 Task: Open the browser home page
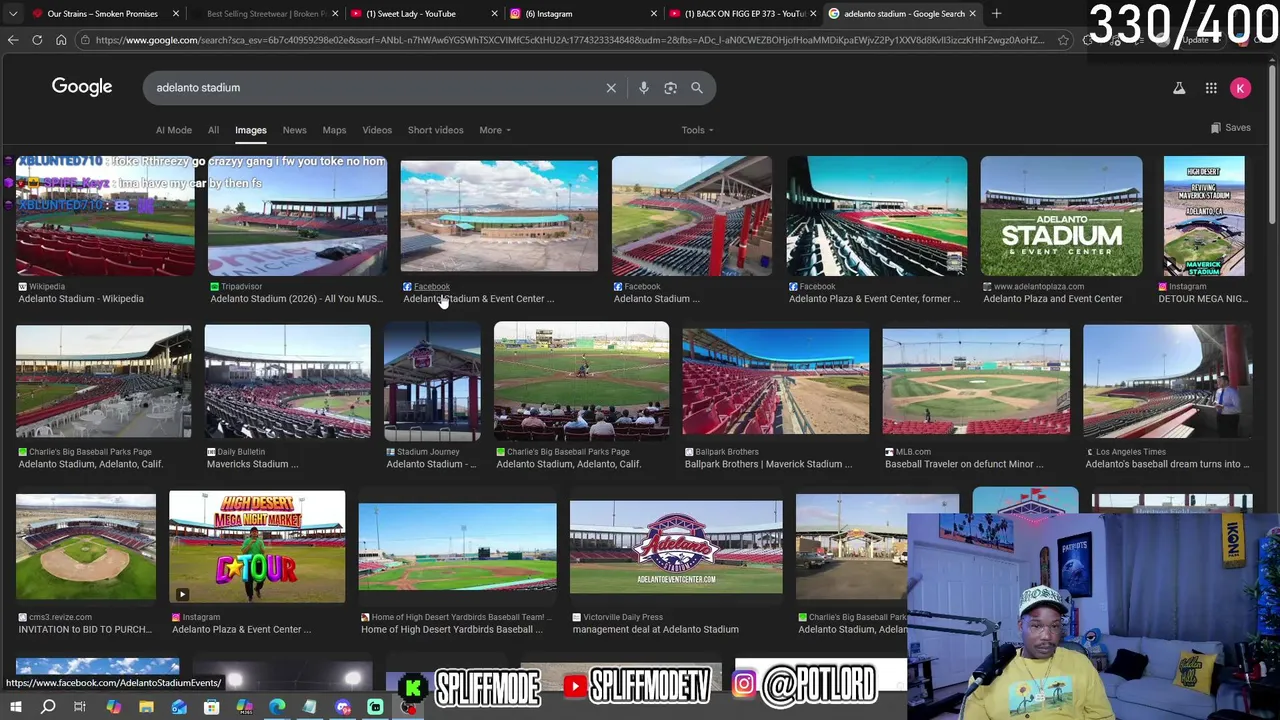61,40
